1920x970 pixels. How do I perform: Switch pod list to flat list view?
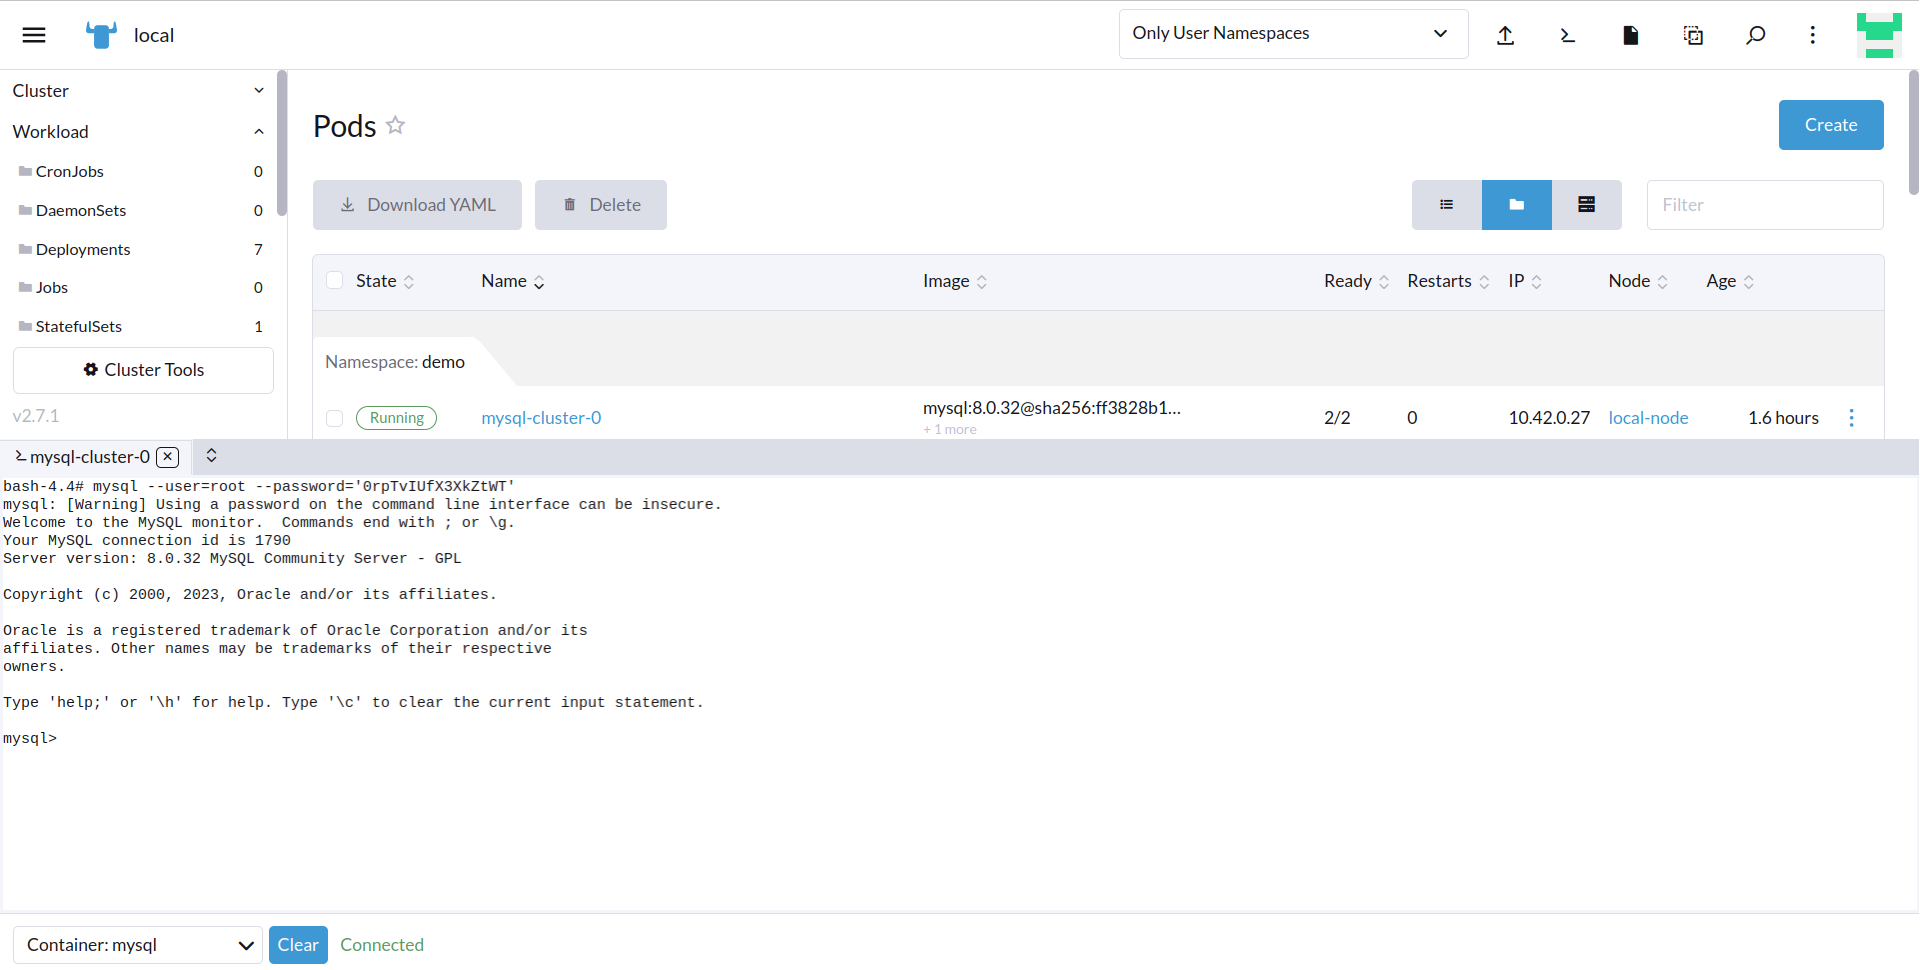(x=1446, y=204)
